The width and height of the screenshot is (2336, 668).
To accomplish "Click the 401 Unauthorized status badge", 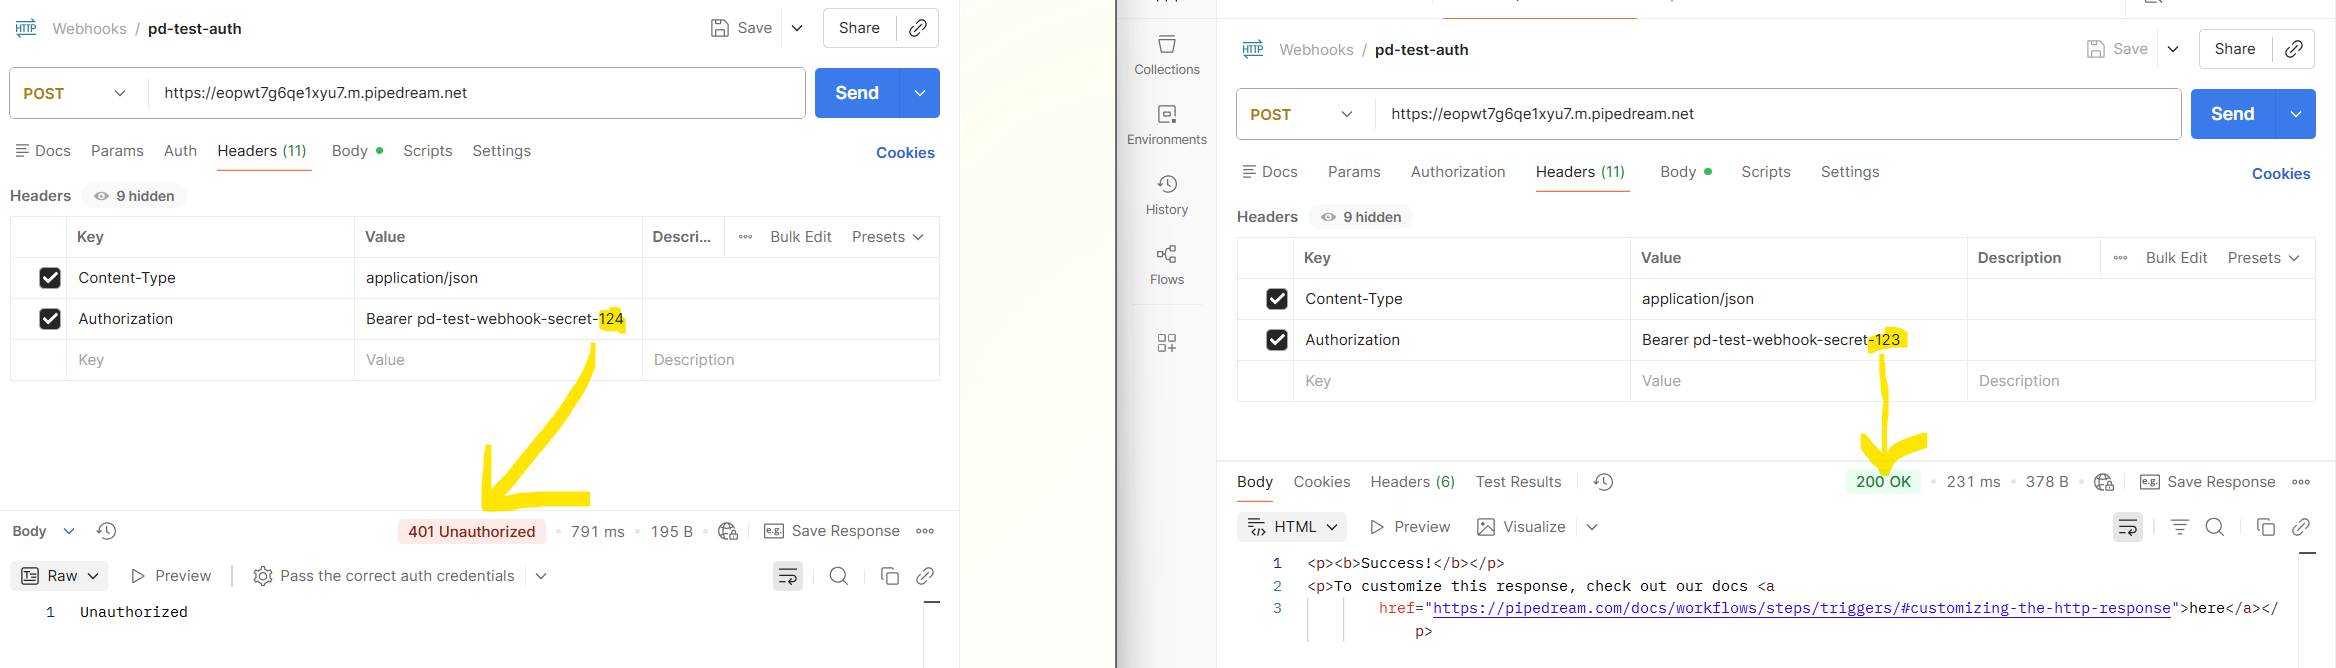I will tap(472, 532).
